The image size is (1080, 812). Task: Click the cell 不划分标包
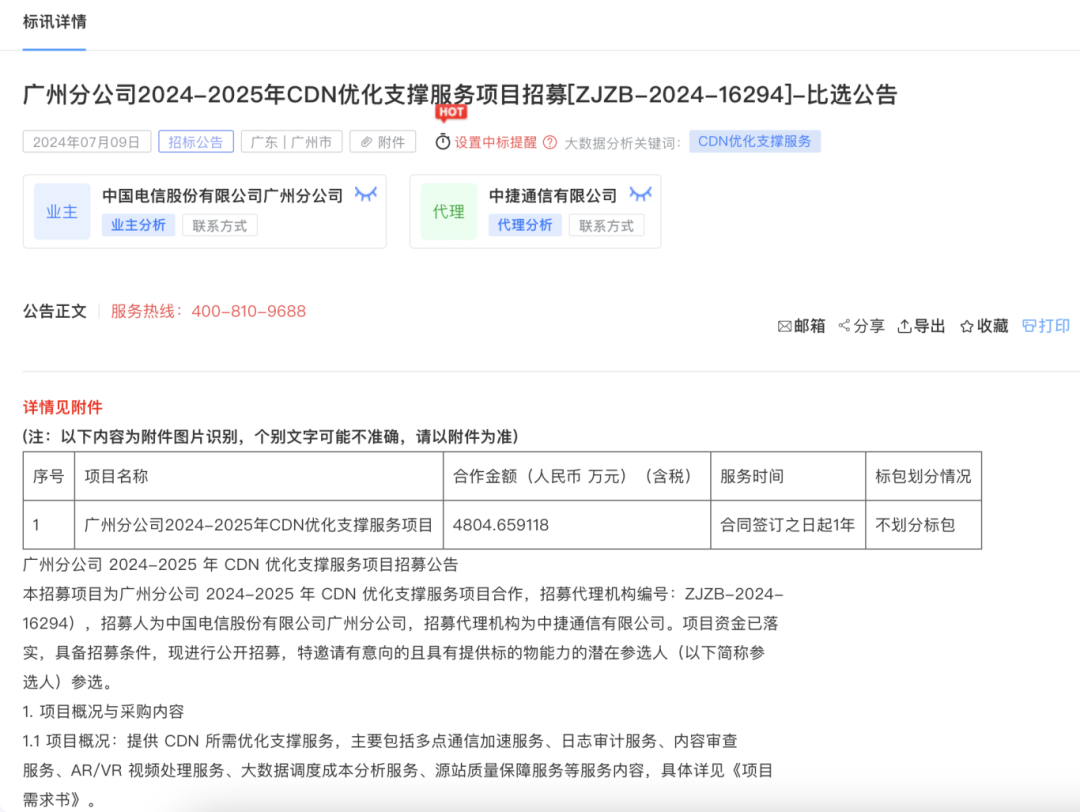(x=923, y=525)
